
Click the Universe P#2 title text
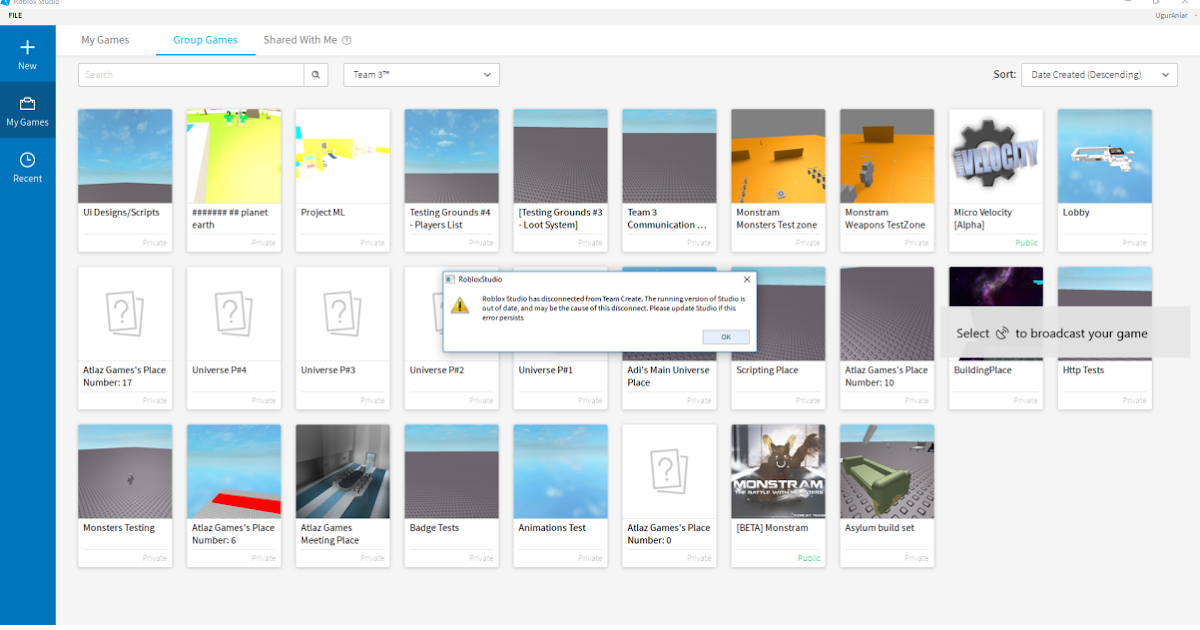(437, 370)
